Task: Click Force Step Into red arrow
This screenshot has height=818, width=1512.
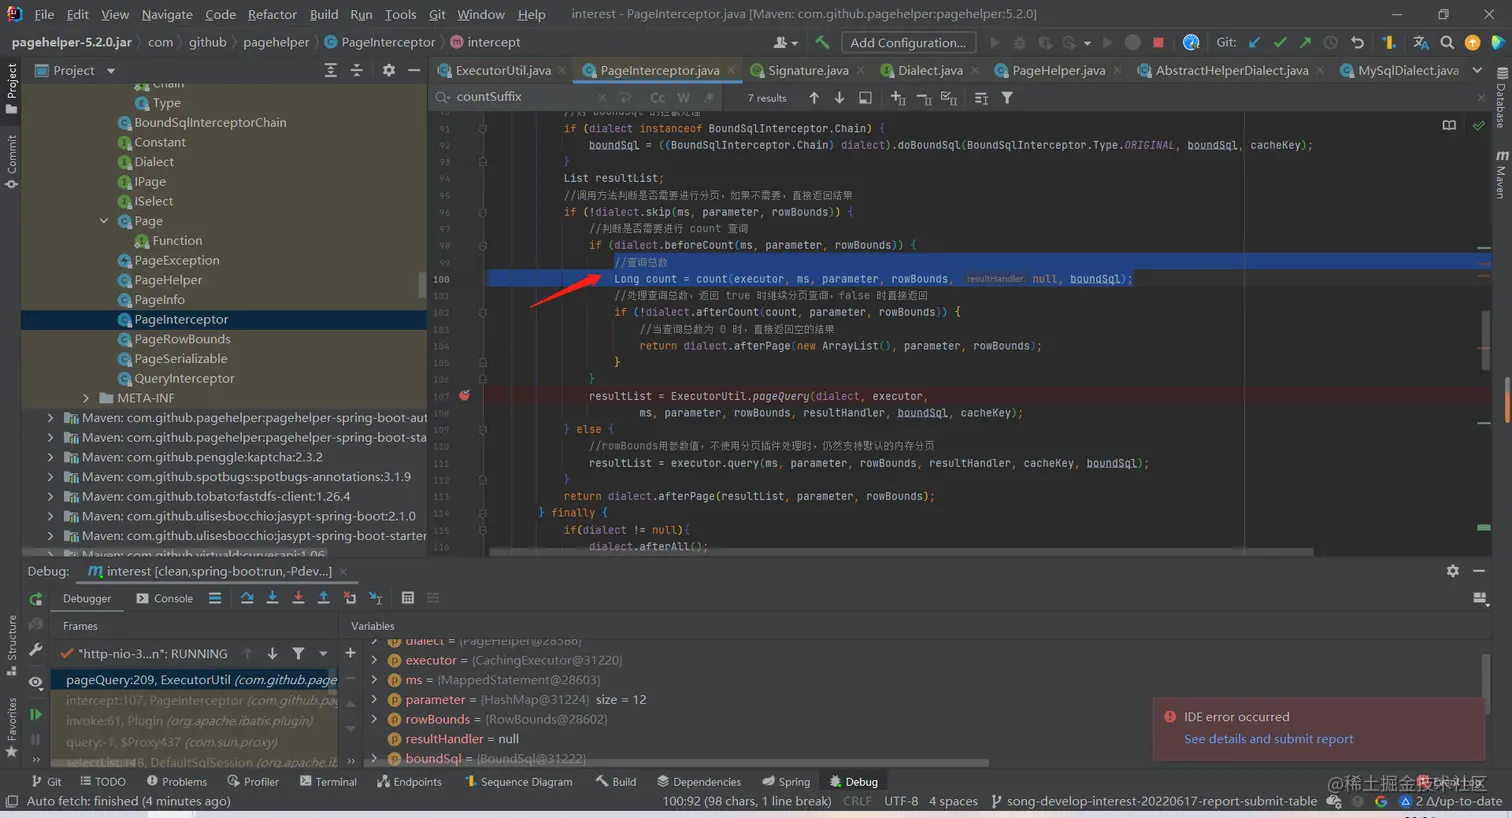Action: [x=298, y=598]
